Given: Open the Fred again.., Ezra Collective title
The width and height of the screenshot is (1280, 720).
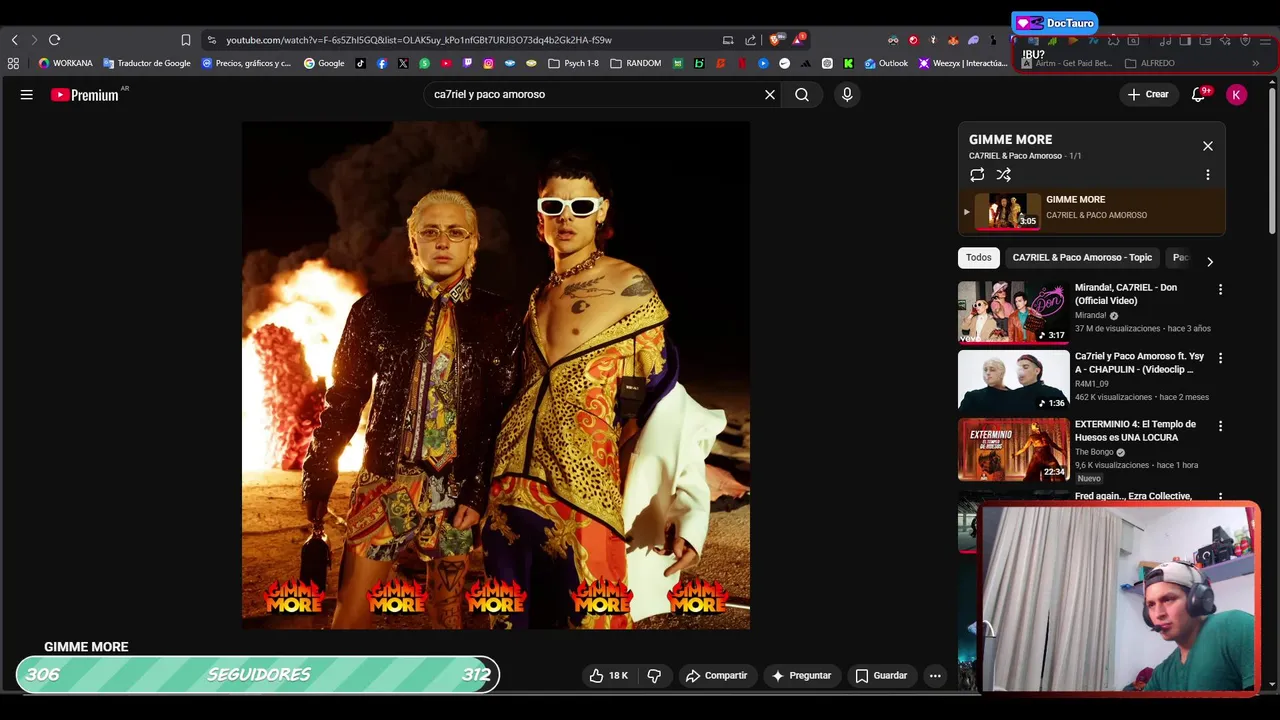Looking at the screenshot, I should coord(1133,496).
